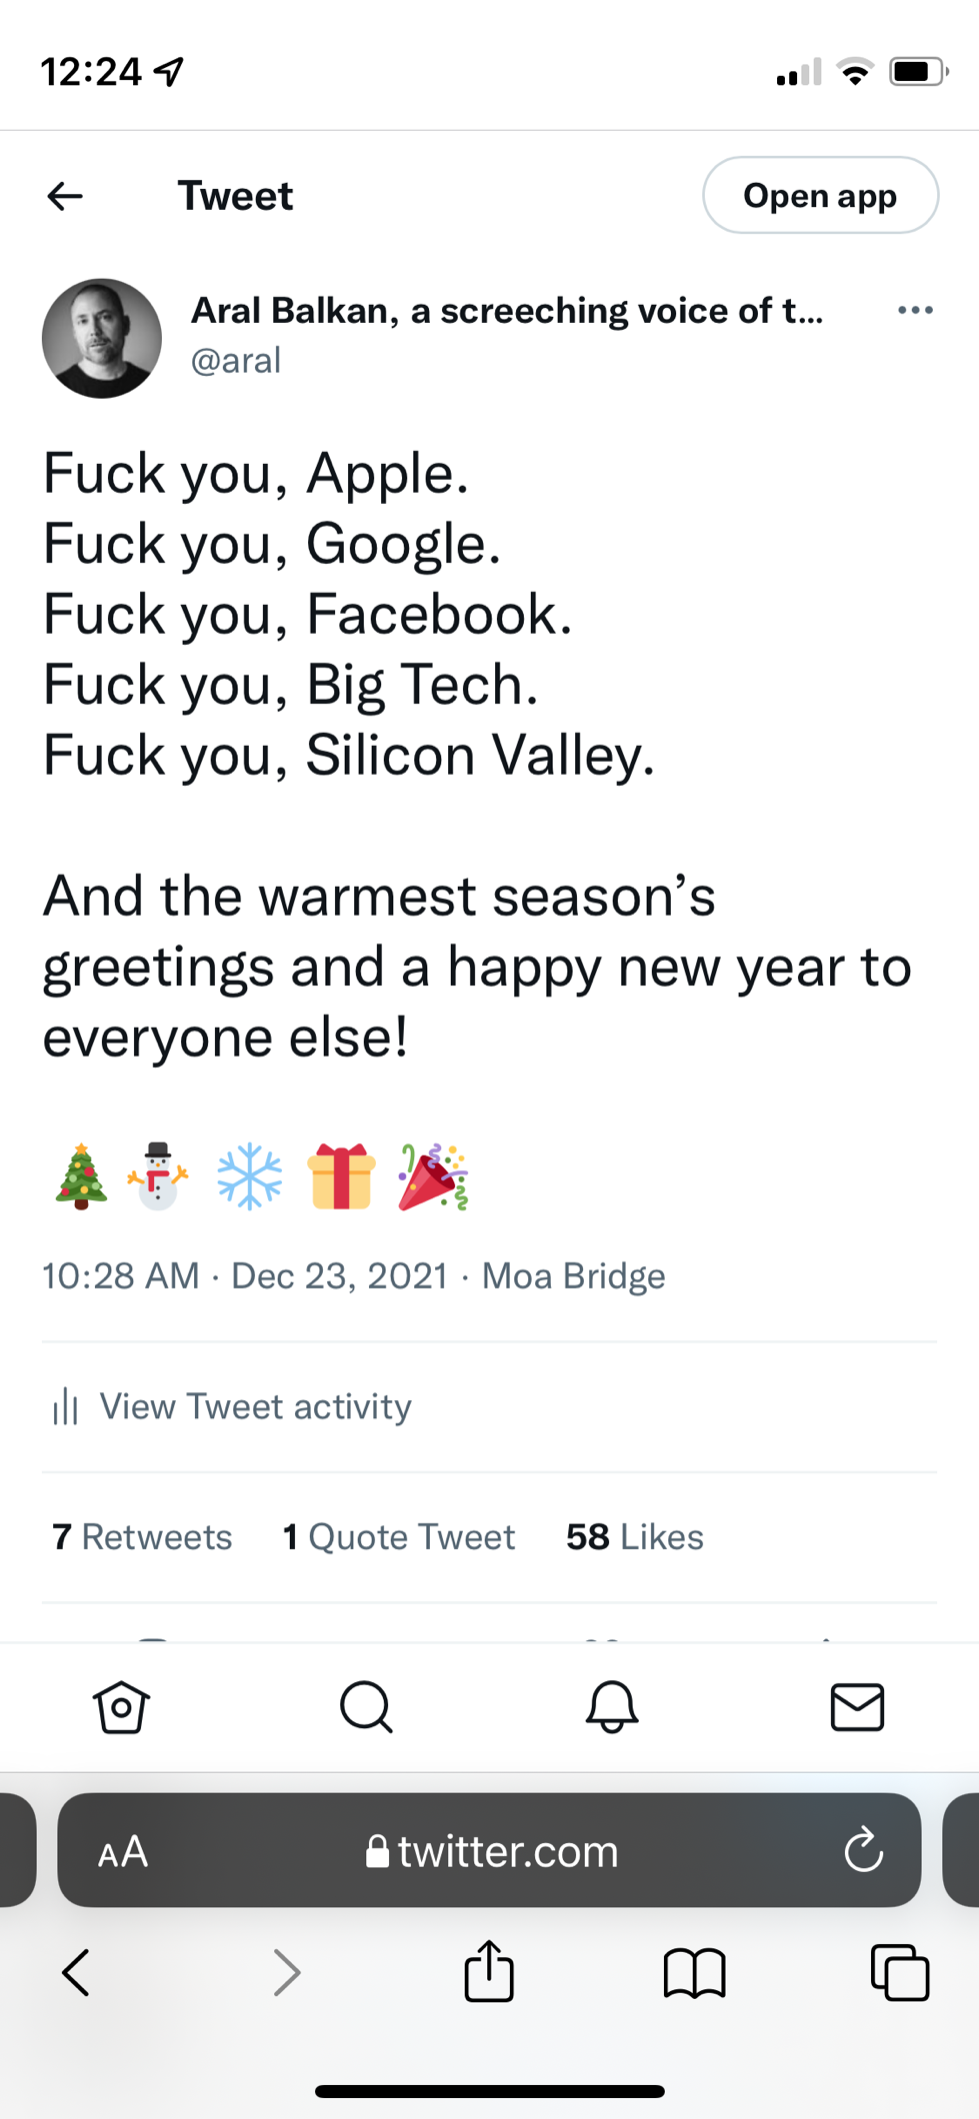Open the Moa Bridge location link
Viewport: 979px width, 2119px height.
[x=573, y=1276]
